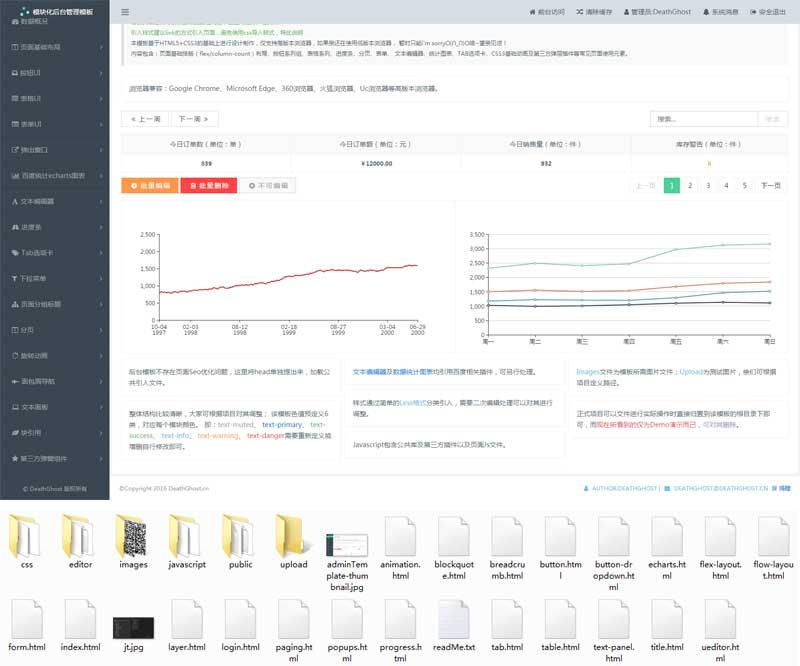Select 数据概况 in the sidebar
Screen dimensions: 800x666
(x=32, y=21)
